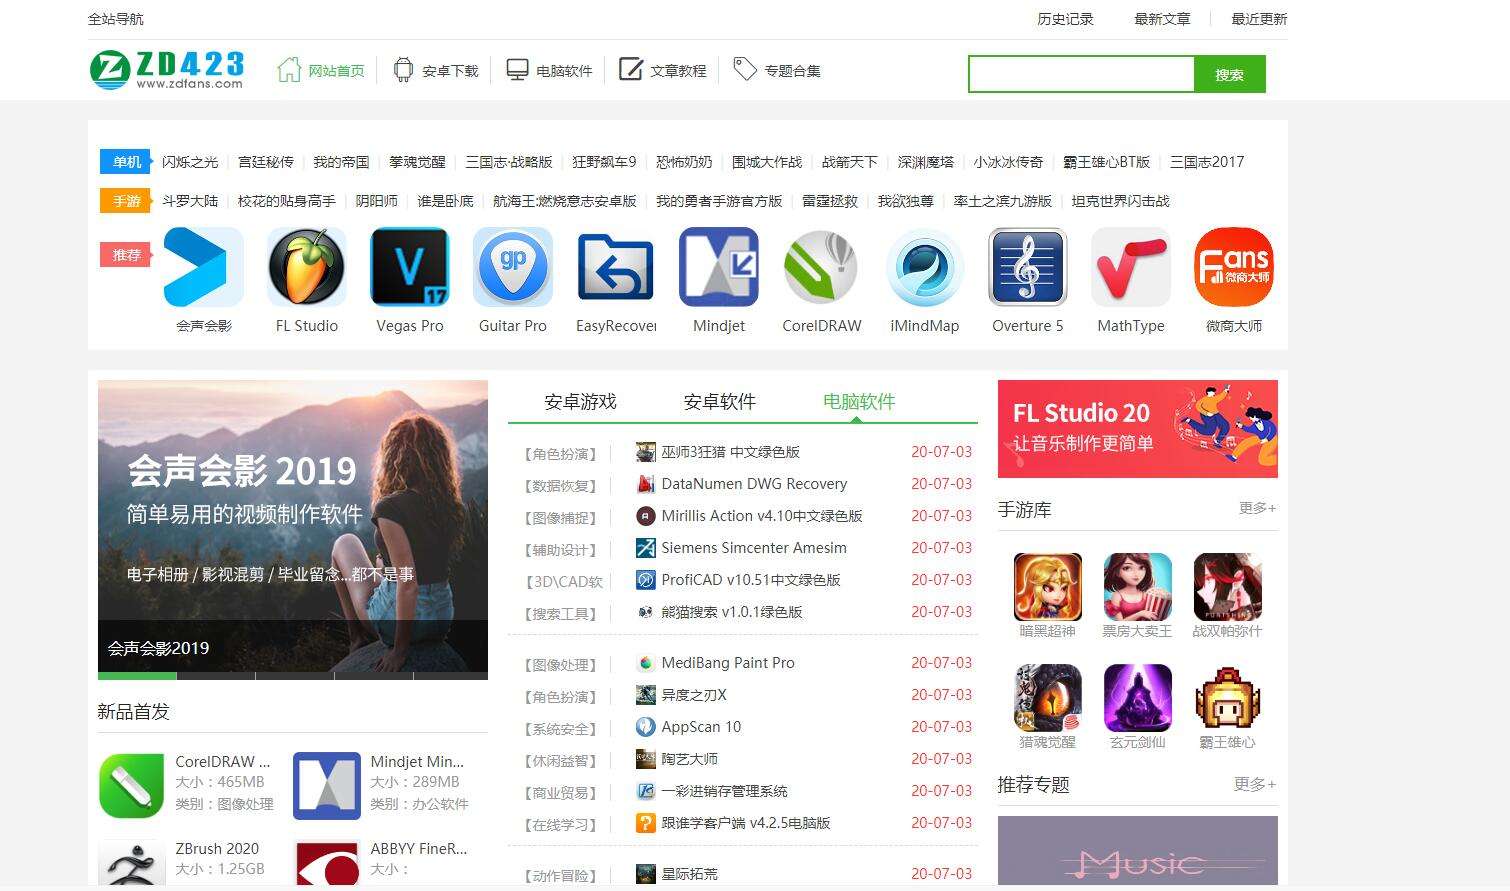Screen dimensions: 1510x891
Task: Switch to the 安卓游戏 tab
Action: coord(580,402)
